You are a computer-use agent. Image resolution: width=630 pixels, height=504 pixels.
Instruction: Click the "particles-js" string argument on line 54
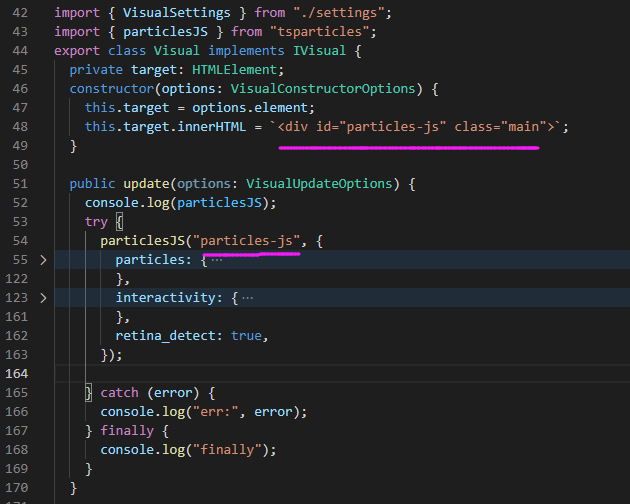click(x=246, y=241)
